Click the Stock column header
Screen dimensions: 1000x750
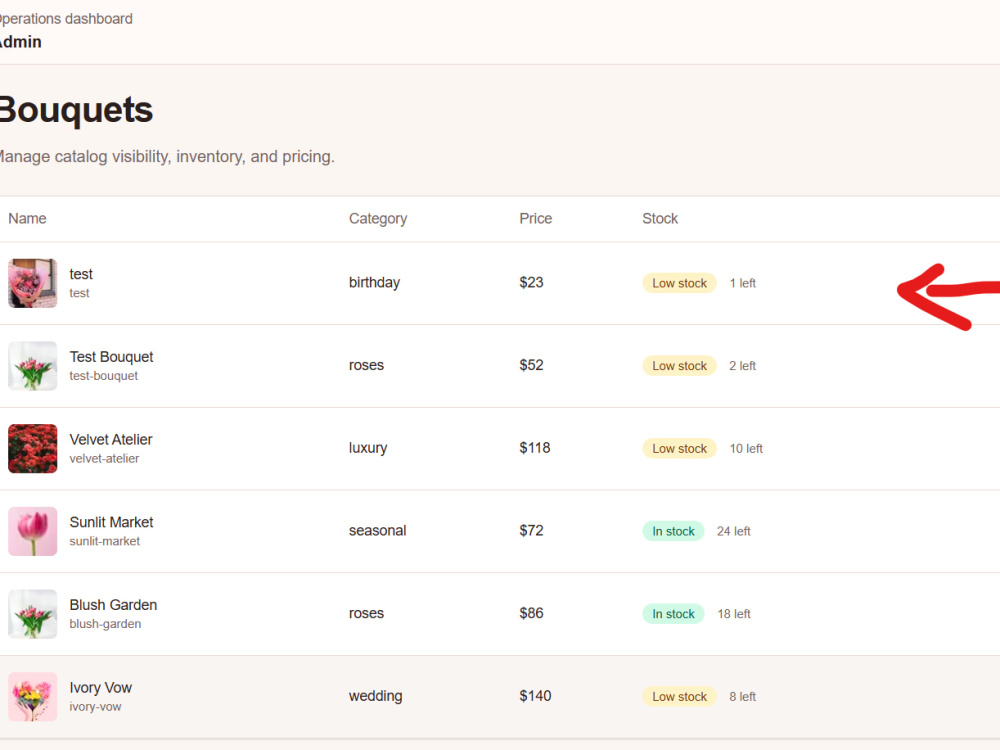tap(660, 219)
